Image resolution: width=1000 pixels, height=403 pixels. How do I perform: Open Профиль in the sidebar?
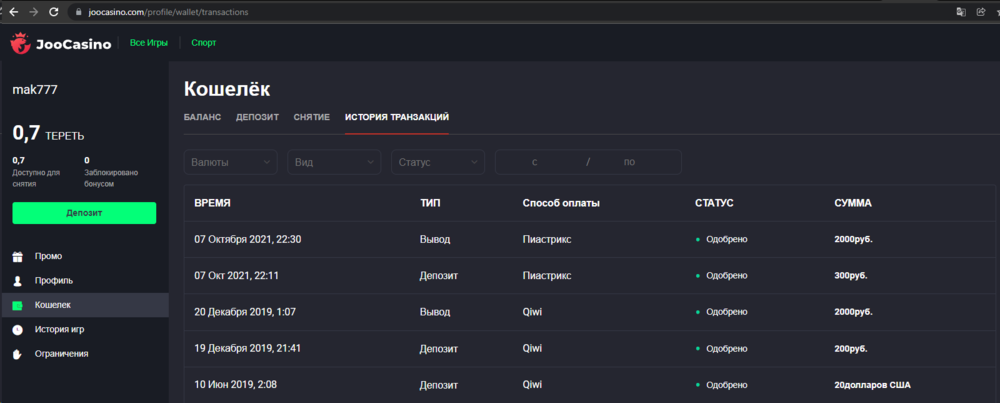pos(54,281)
